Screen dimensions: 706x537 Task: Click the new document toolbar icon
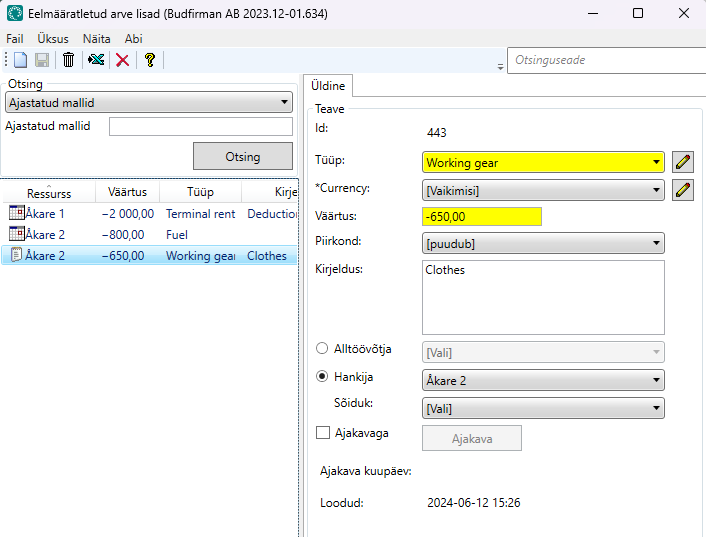pos(20,60)
